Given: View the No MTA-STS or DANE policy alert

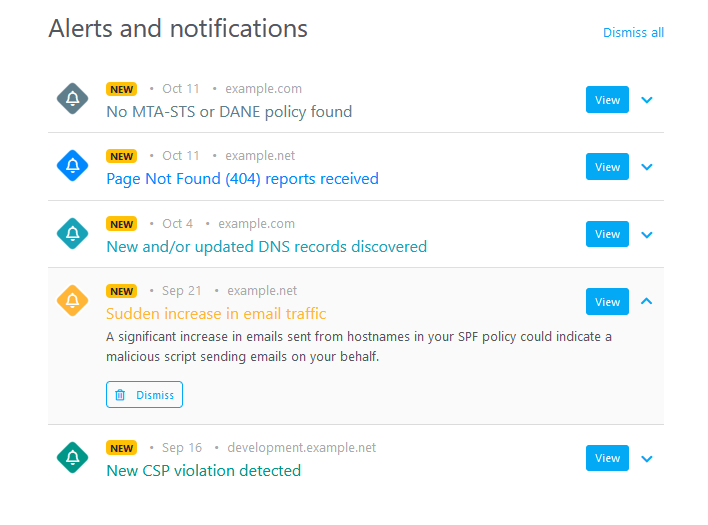Looking at the screenshot, I should (607, 100).
